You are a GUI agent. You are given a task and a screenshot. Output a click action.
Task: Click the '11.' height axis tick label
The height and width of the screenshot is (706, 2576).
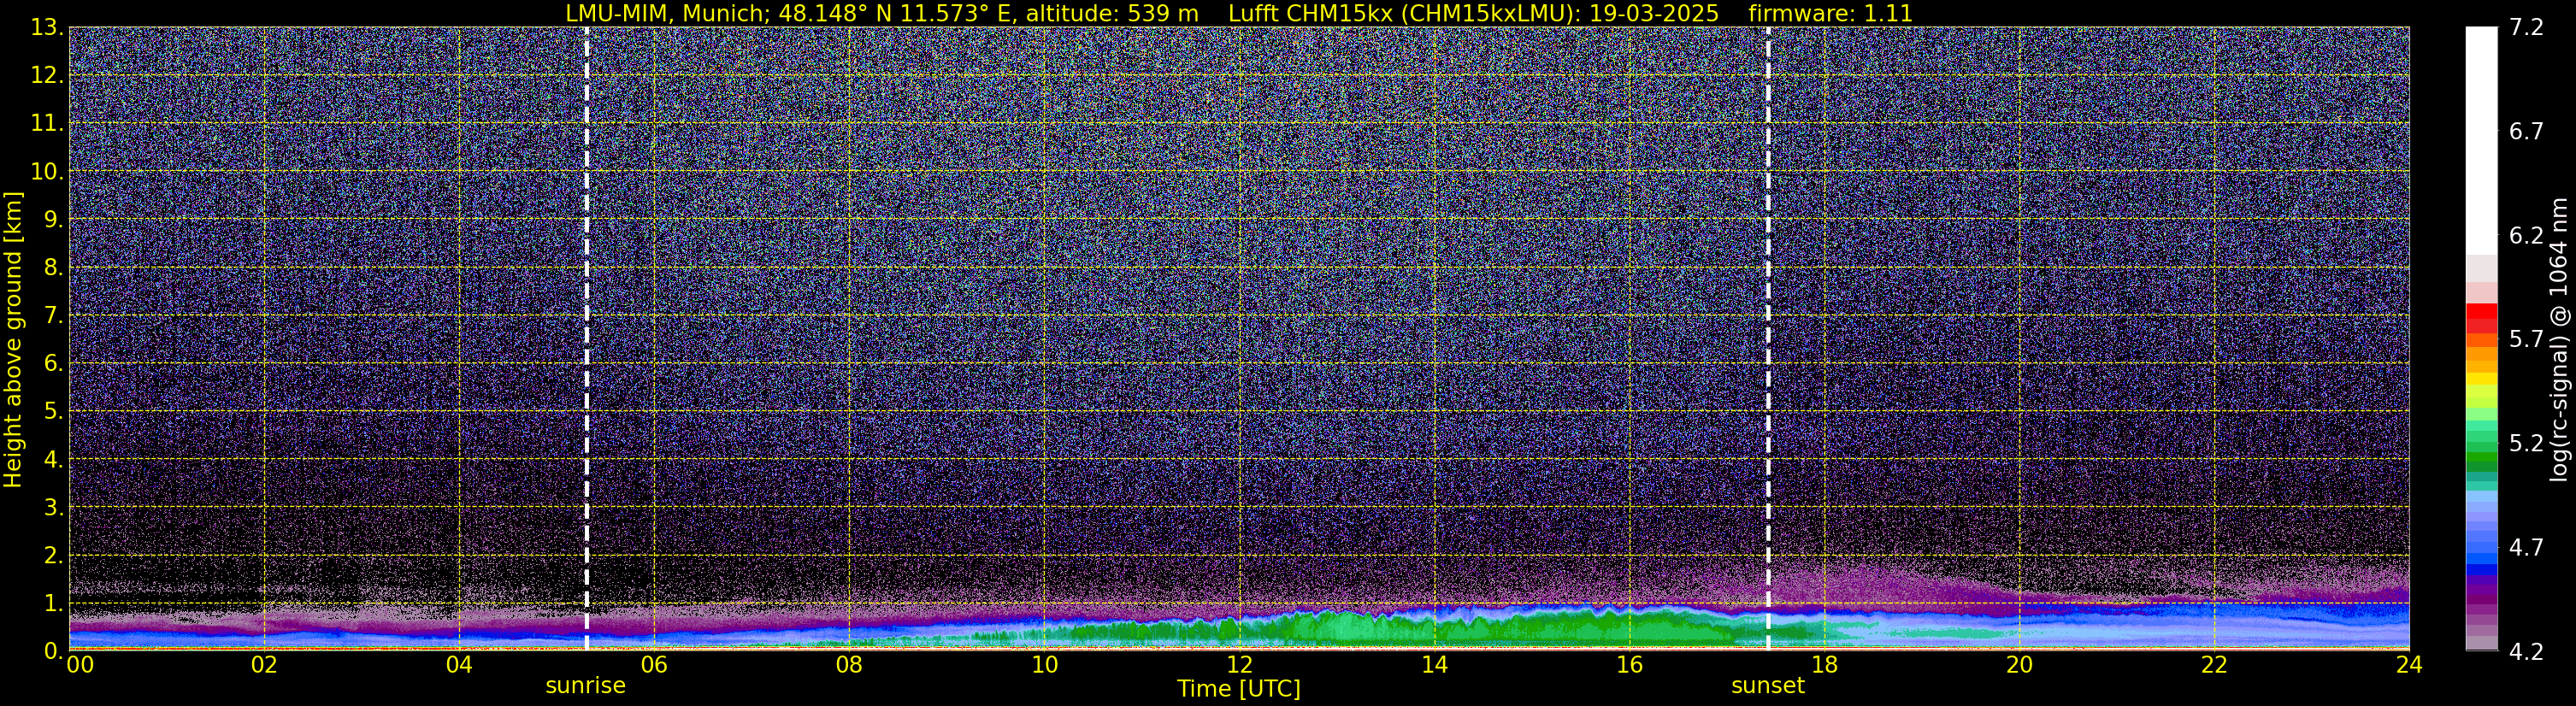click(46, 124)
